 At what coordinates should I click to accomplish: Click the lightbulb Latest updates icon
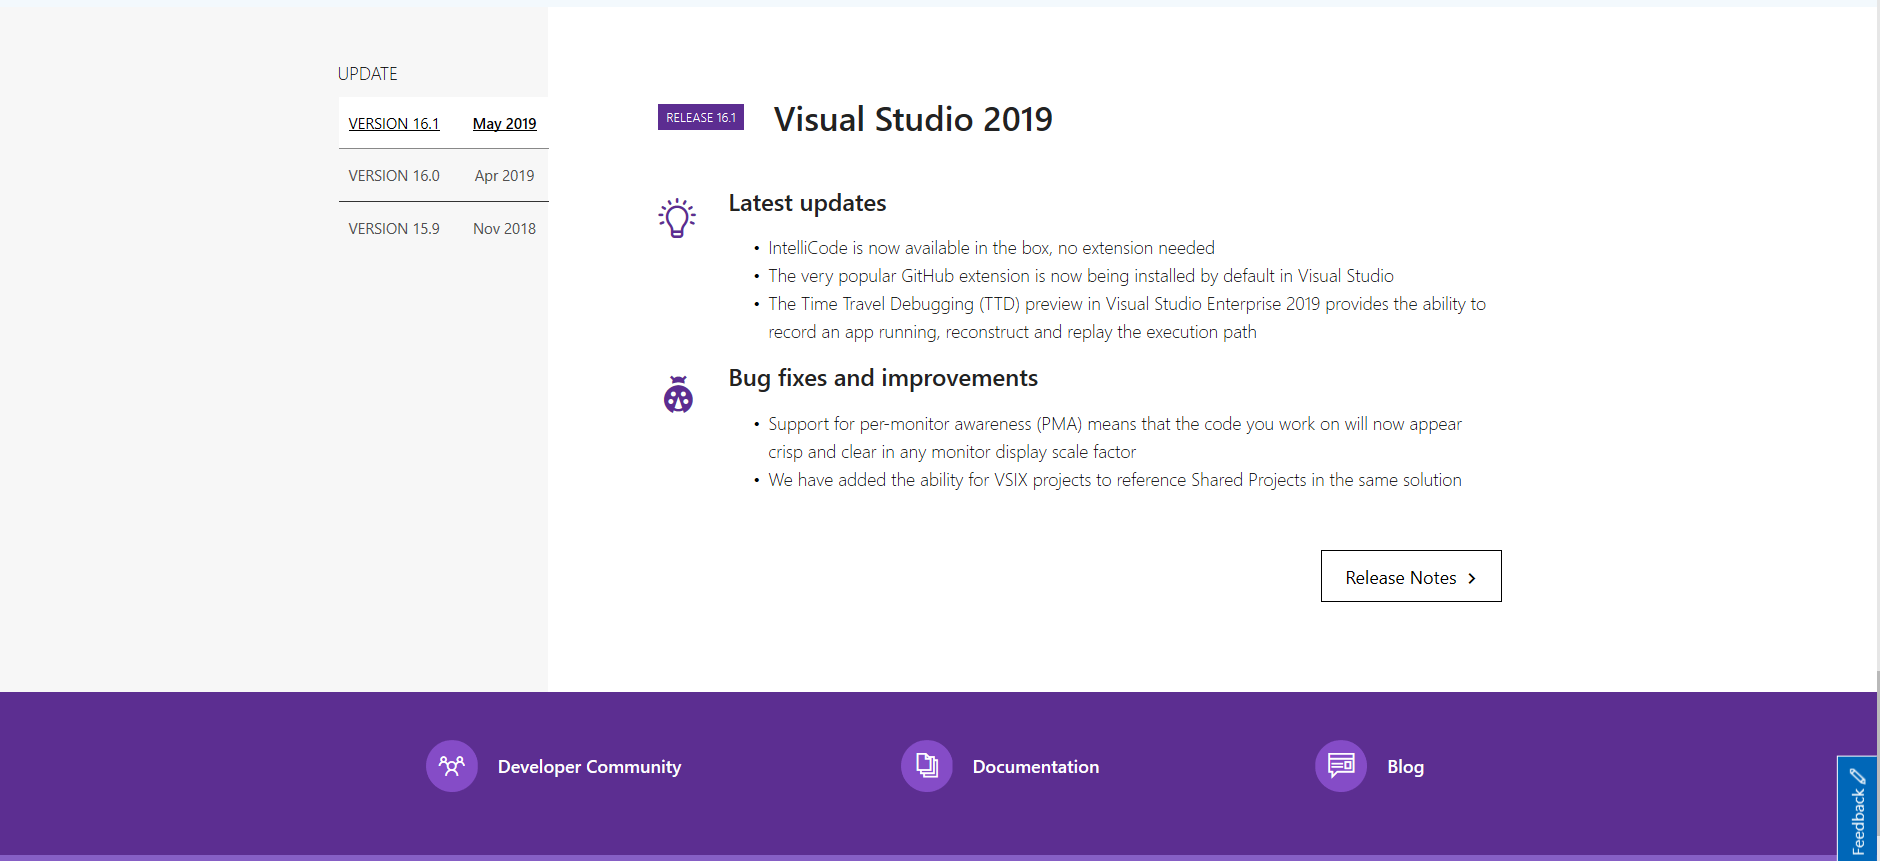coord(677,217)
